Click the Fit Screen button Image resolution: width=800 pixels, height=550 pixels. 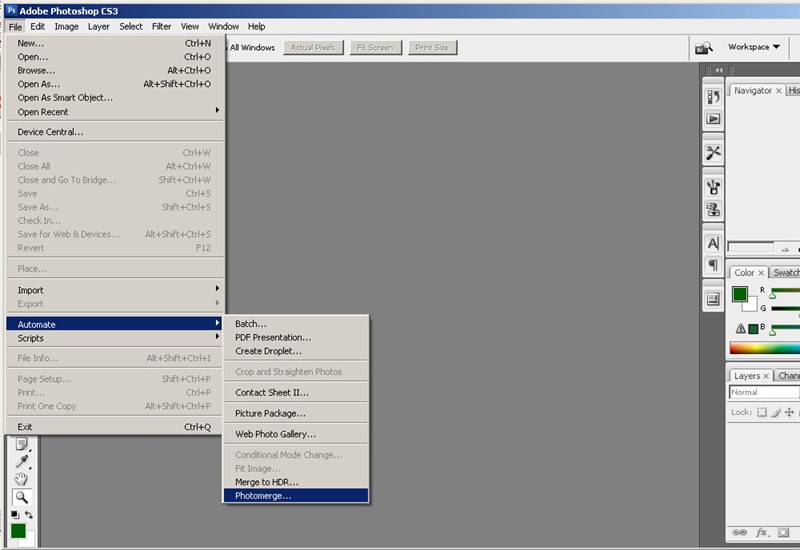(375, 47)
